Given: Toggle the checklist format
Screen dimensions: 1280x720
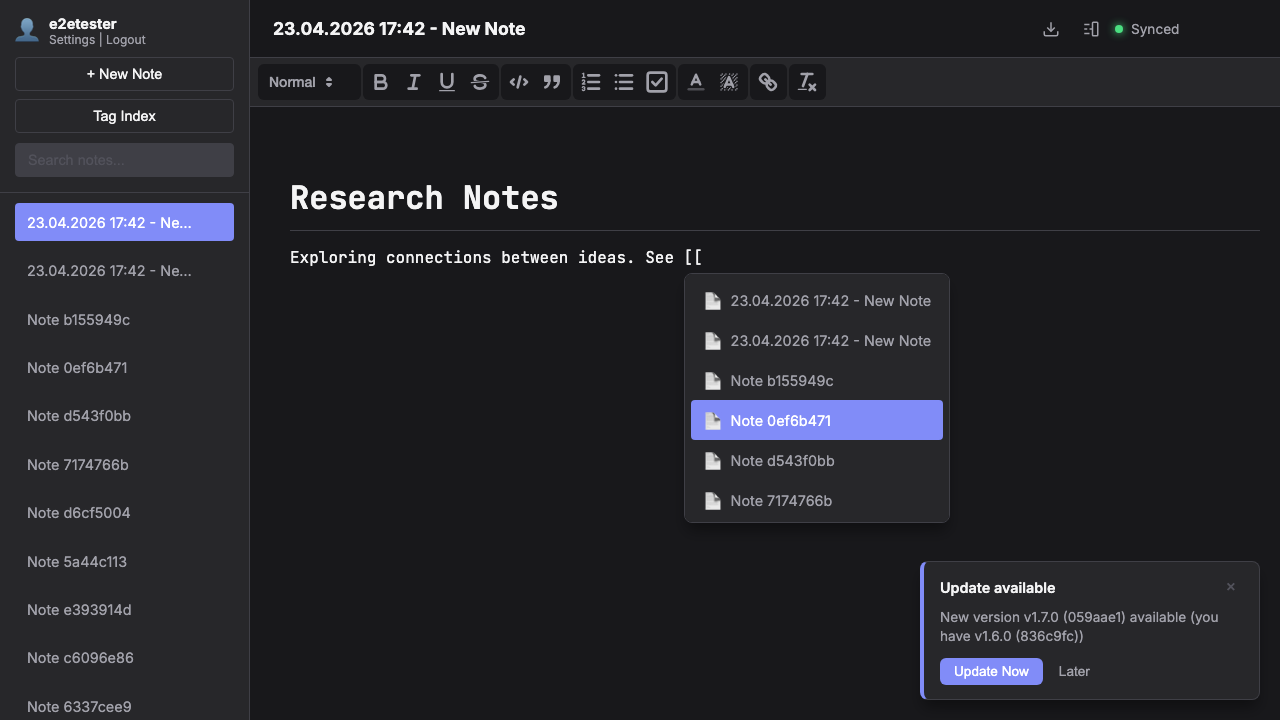Looking at the screenshot, I should [657, 82].
